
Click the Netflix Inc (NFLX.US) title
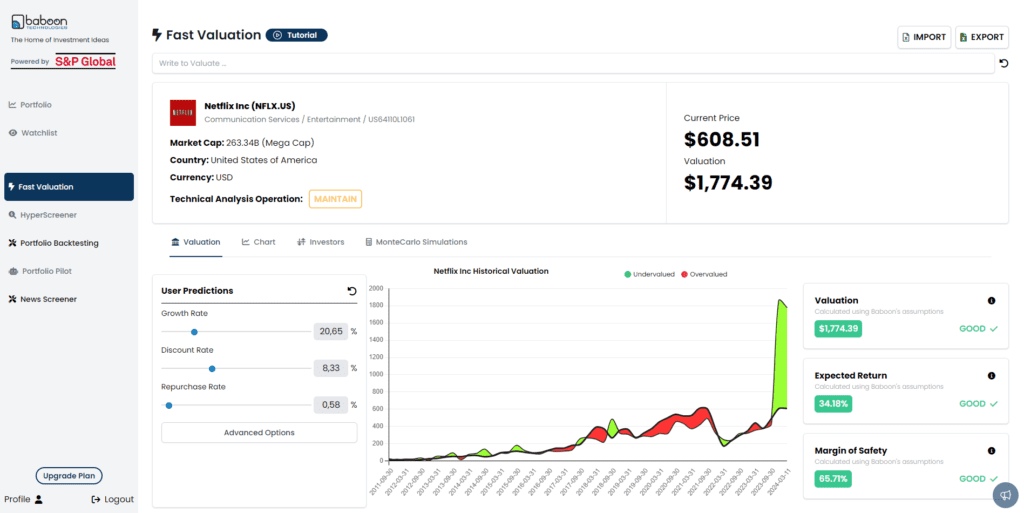[x=249, y=106]
